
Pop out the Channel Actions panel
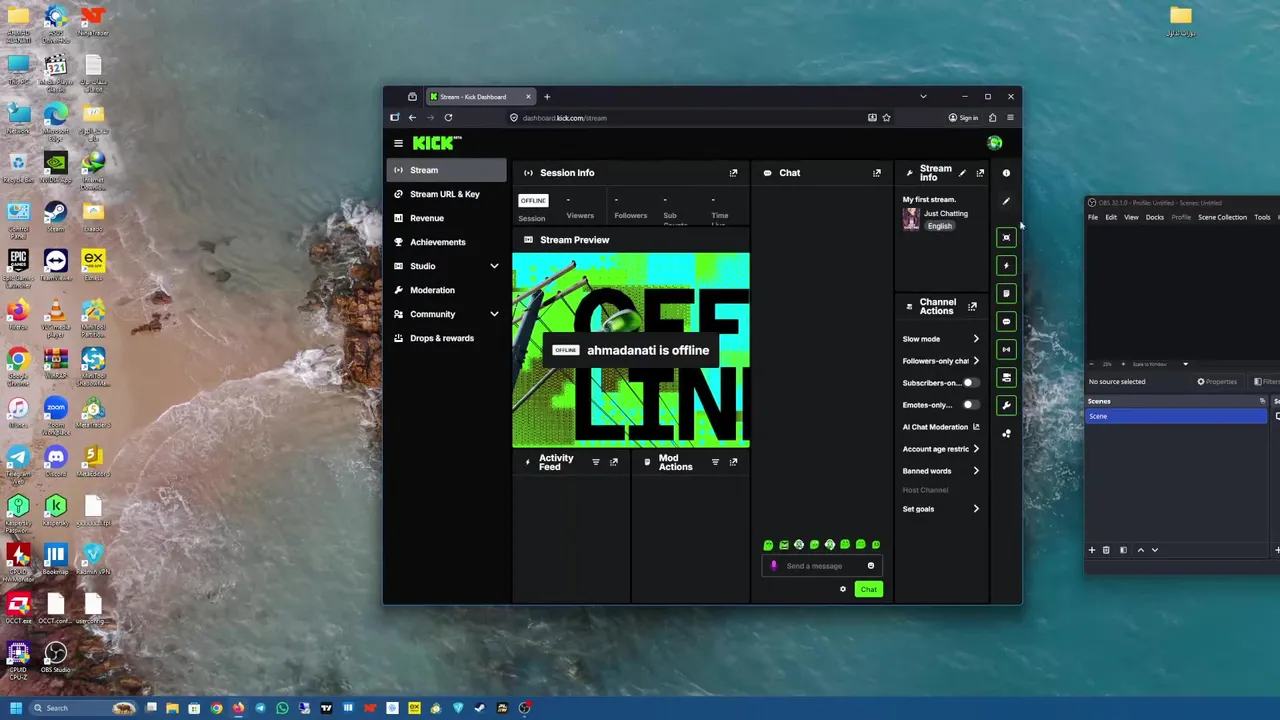click(x=972, y=306)
